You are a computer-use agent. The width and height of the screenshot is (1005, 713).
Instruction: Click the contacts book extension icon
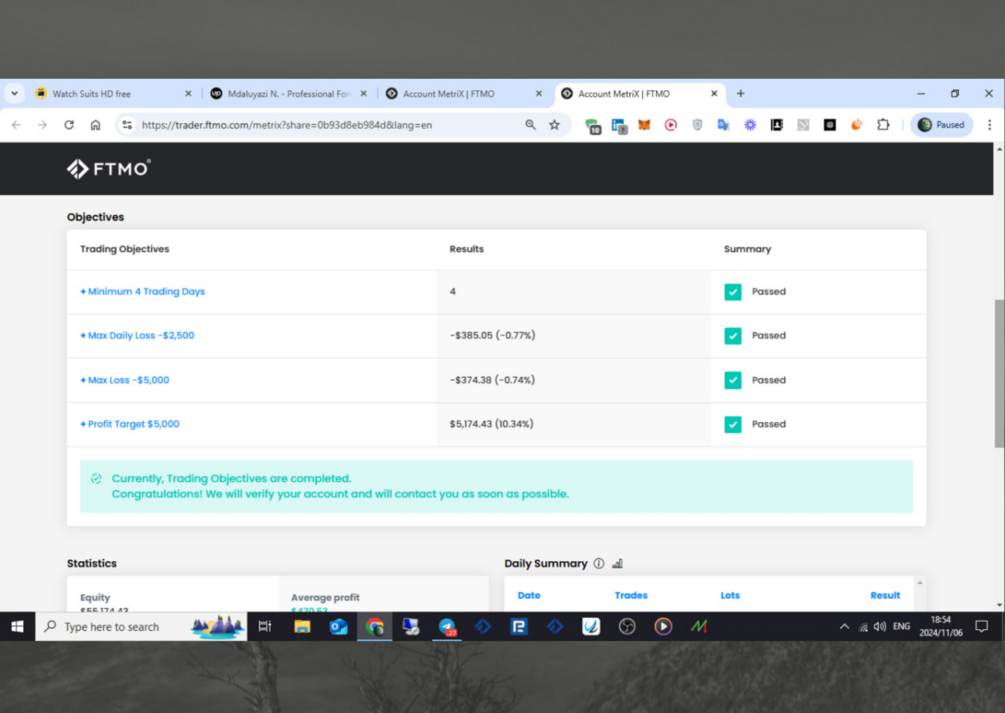pos(777,125)
